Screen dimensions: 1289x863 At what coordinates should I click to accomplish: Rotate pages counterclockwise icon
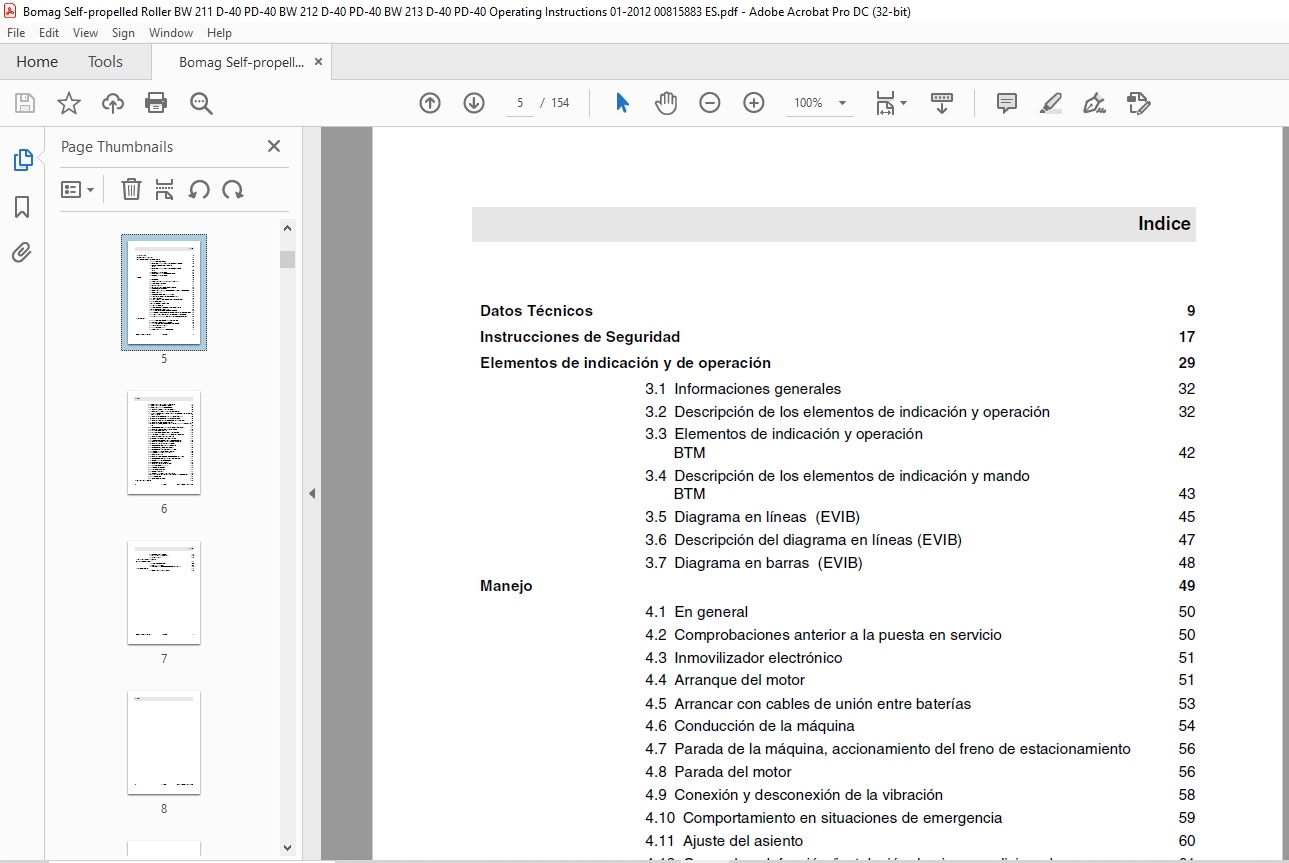pos(199,189)
